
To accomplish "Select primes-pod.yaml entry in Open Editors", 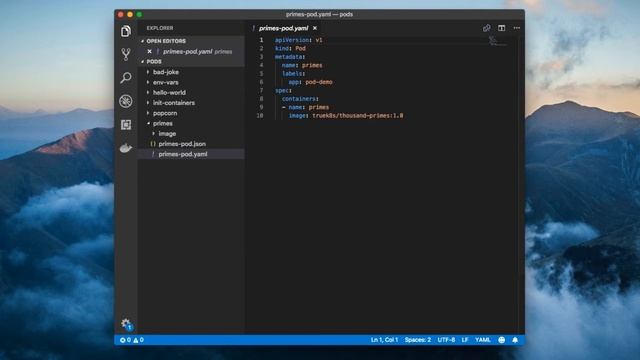I will tap(191, 51).
